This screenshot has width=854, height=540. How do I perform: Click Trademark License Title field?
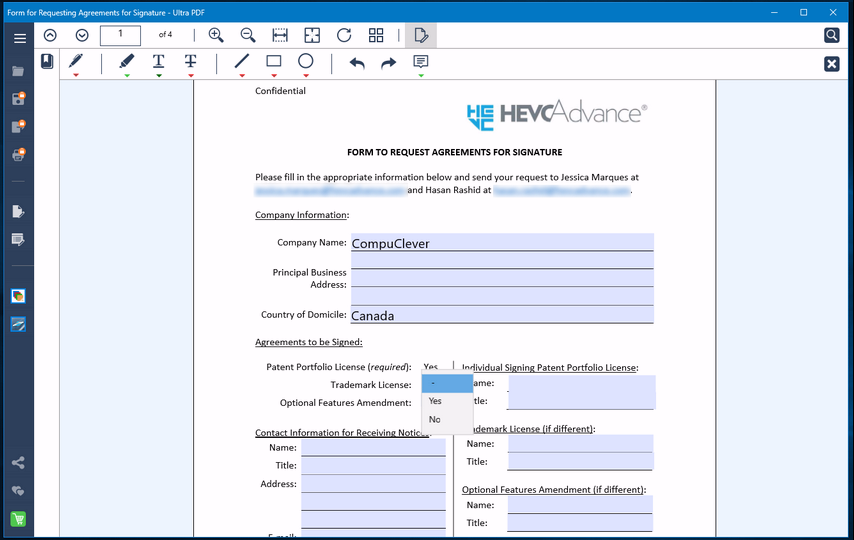[580, 462]
